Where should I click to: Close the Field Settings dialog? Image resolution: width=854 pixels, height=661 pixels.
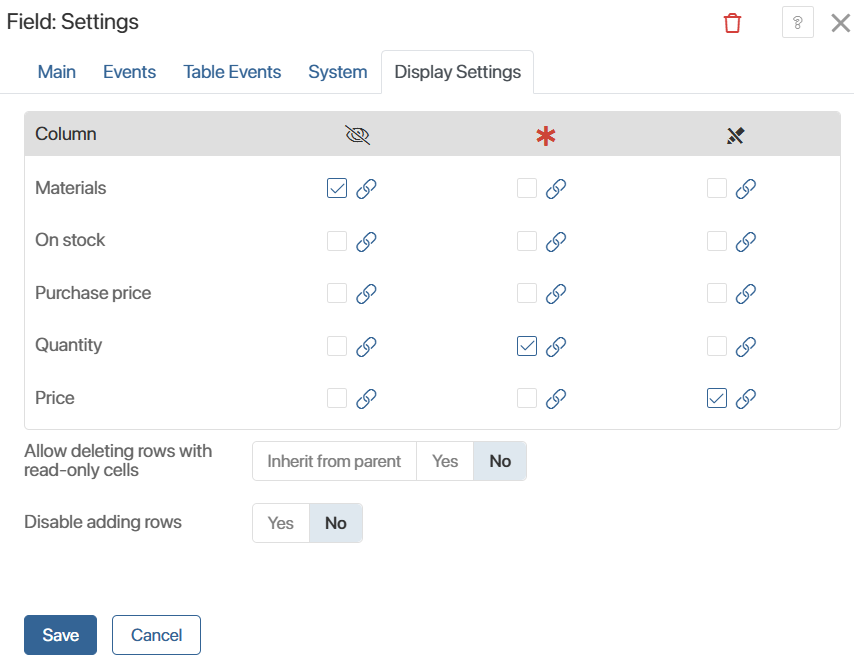[840, 23]
